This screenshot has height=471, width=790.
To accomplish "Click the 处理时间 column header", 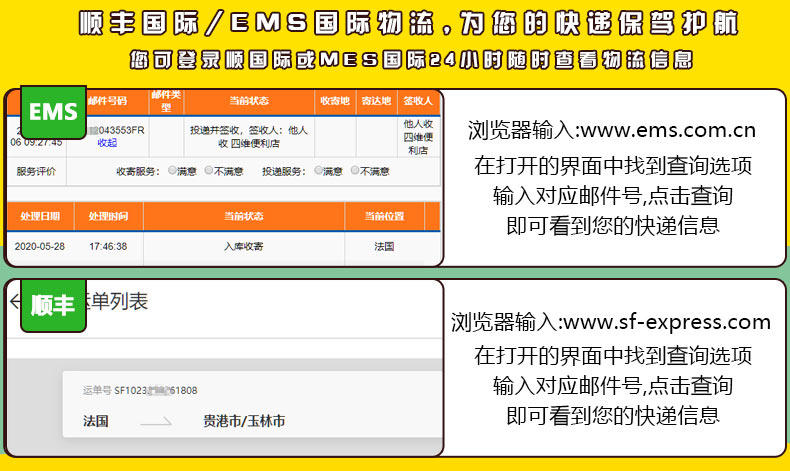I will pos(108,217).
